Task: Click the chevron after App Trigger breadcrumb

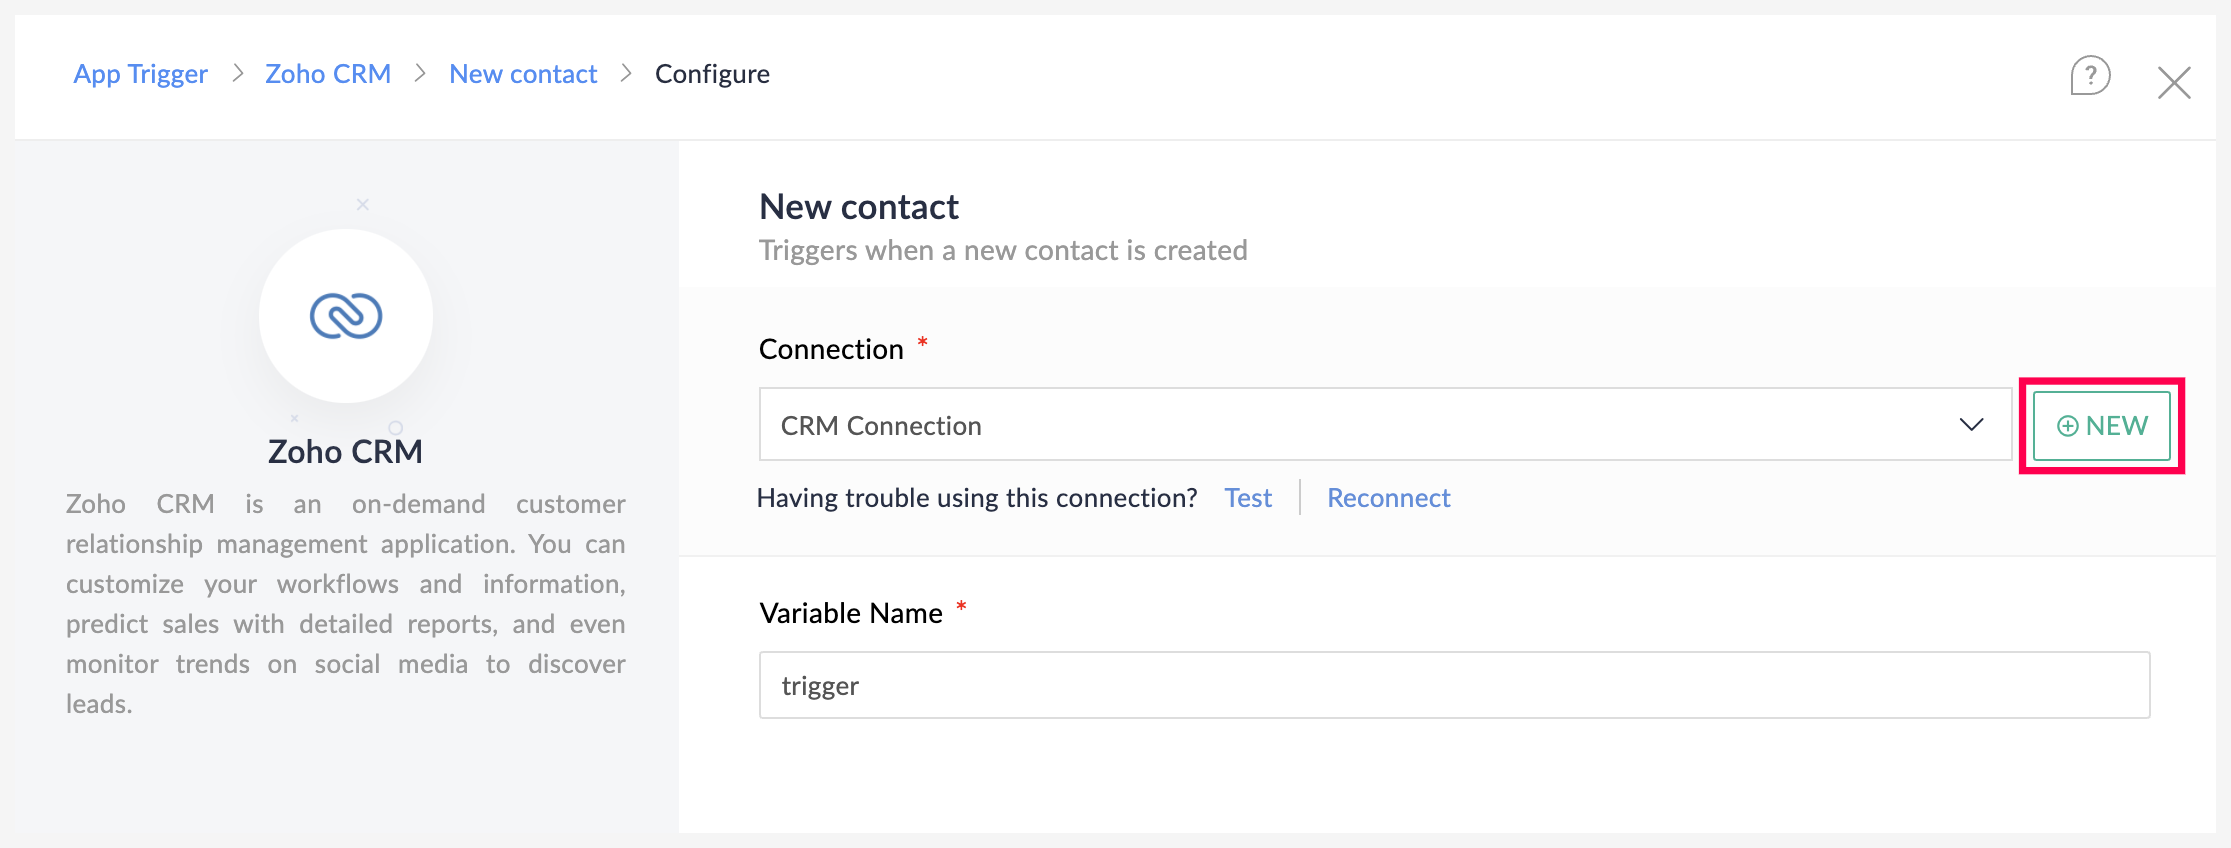Action: (238, 74)
